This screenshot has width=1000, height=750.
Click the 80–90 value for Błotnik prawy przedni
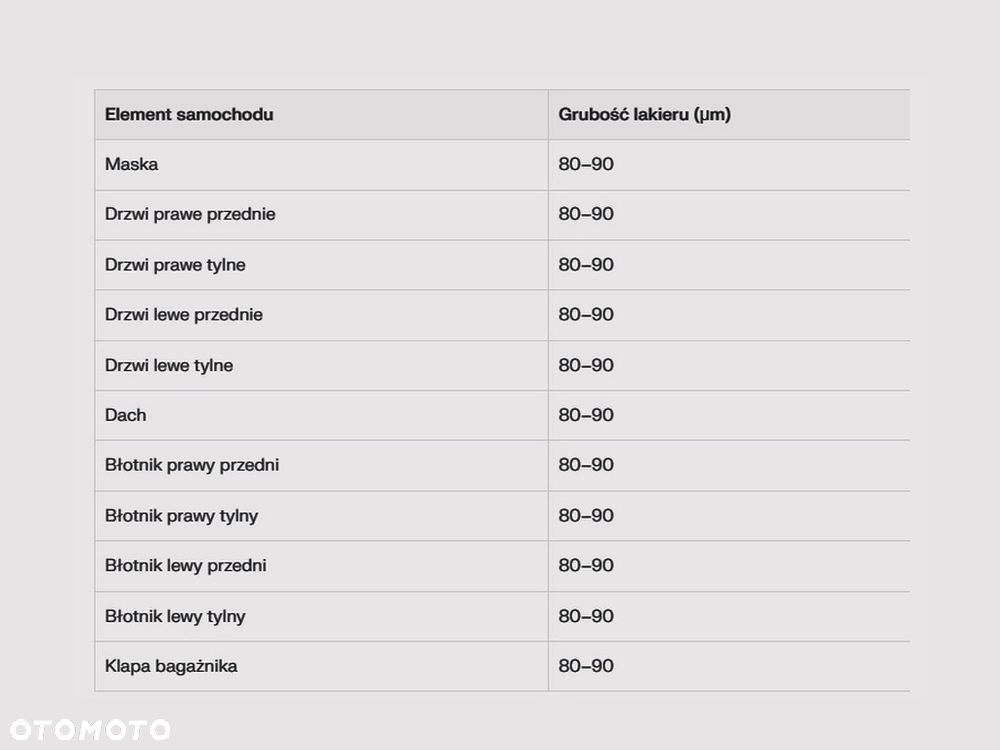click(x=586, y=465)
